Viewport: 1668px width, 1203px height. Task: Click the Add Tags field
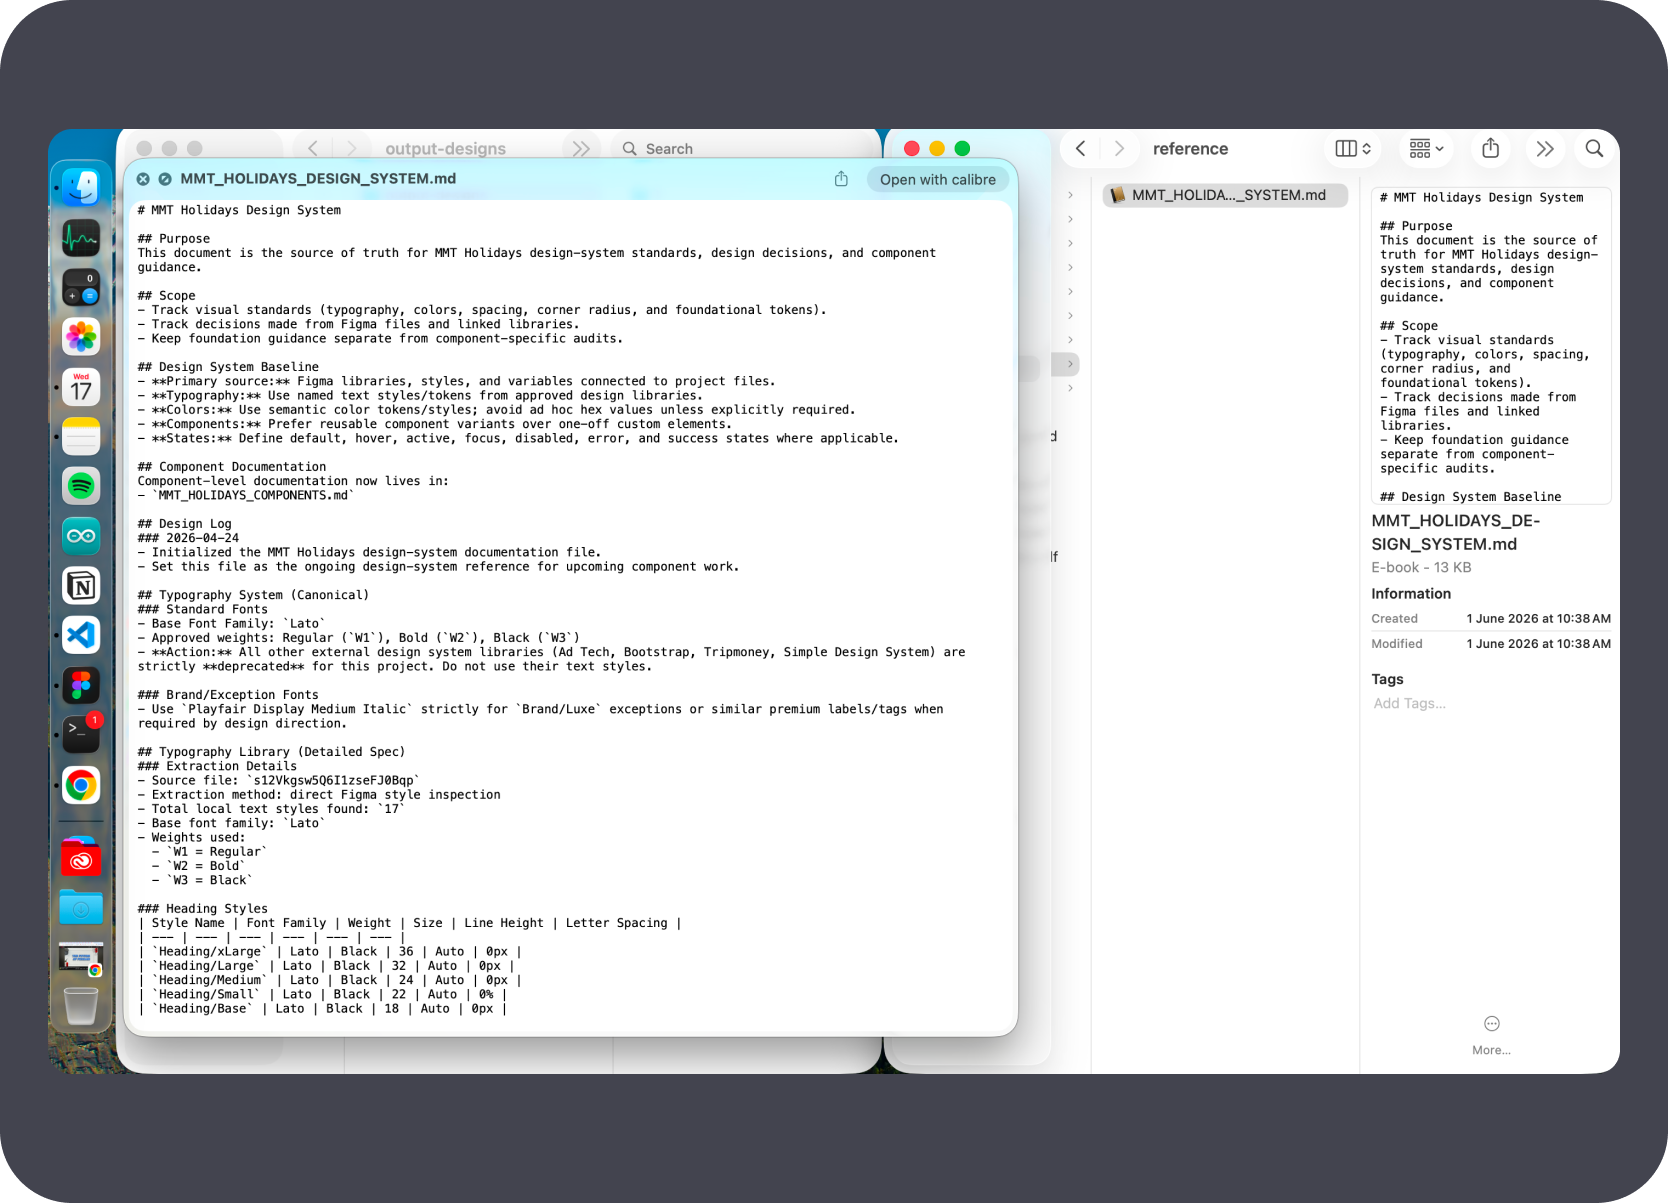pos(1410,703)
